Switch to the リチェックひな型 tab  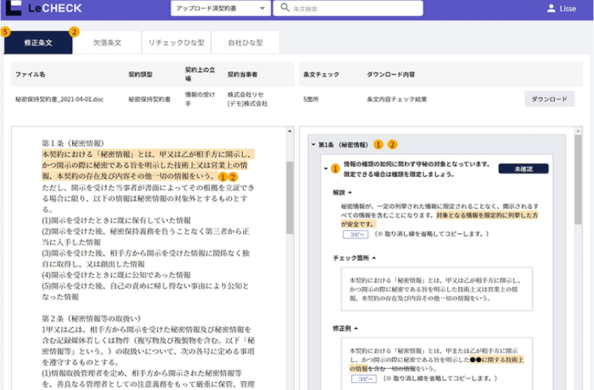(x=176, y=42)
